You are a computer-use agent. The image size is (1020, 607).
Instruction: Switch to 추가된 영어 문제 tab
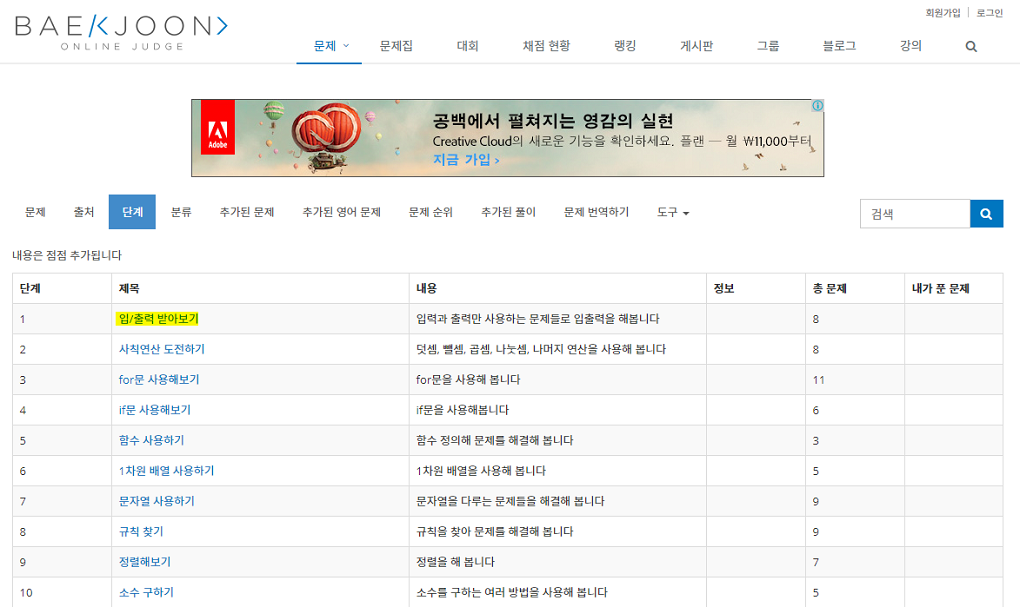click(x=342, y=212)
